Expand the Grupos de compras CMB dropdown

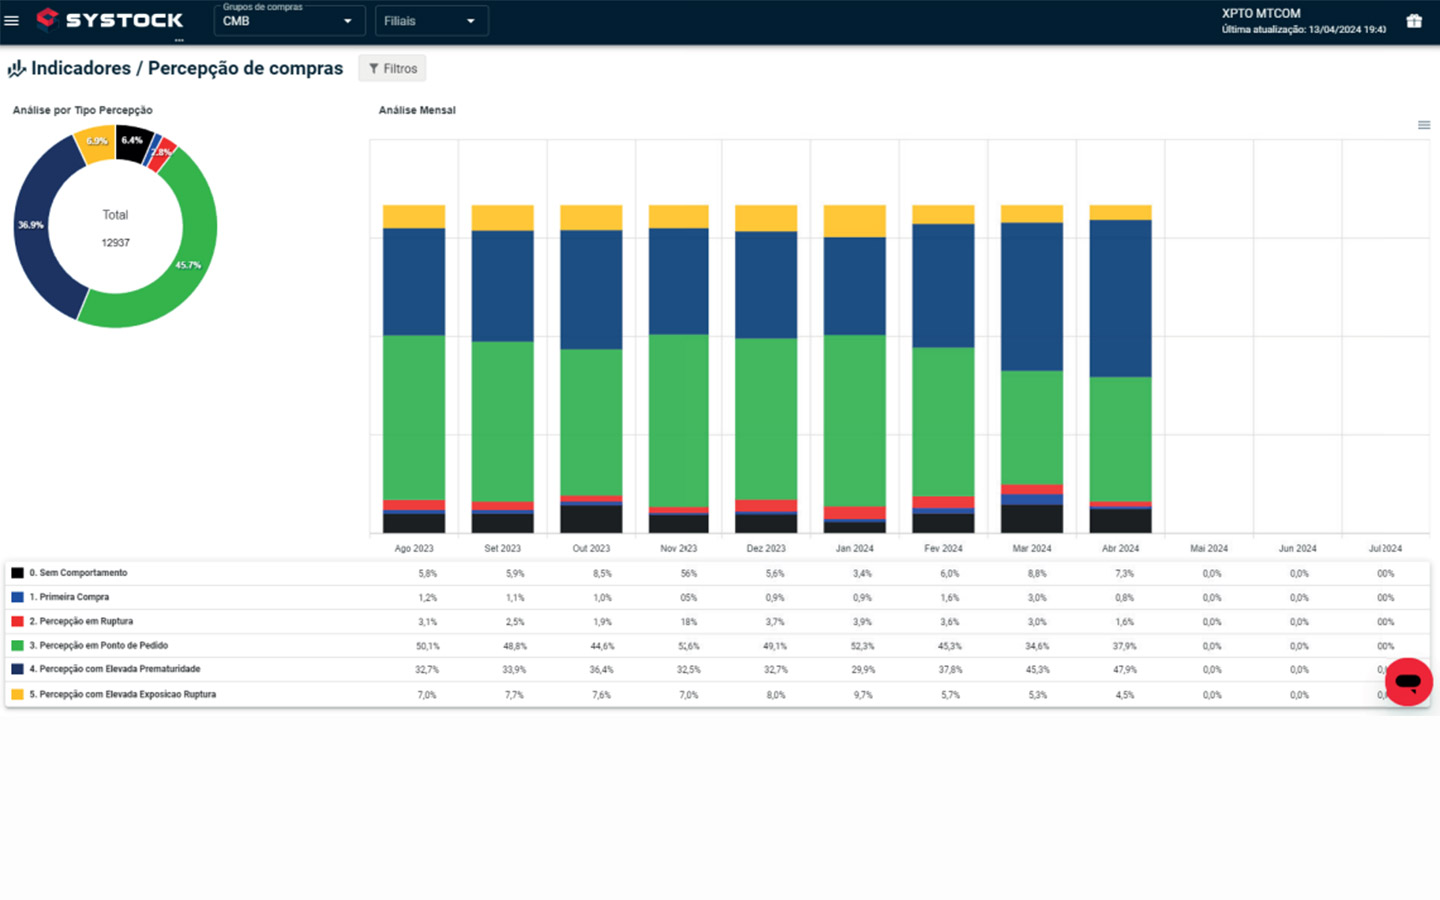[x=287, y=21]
